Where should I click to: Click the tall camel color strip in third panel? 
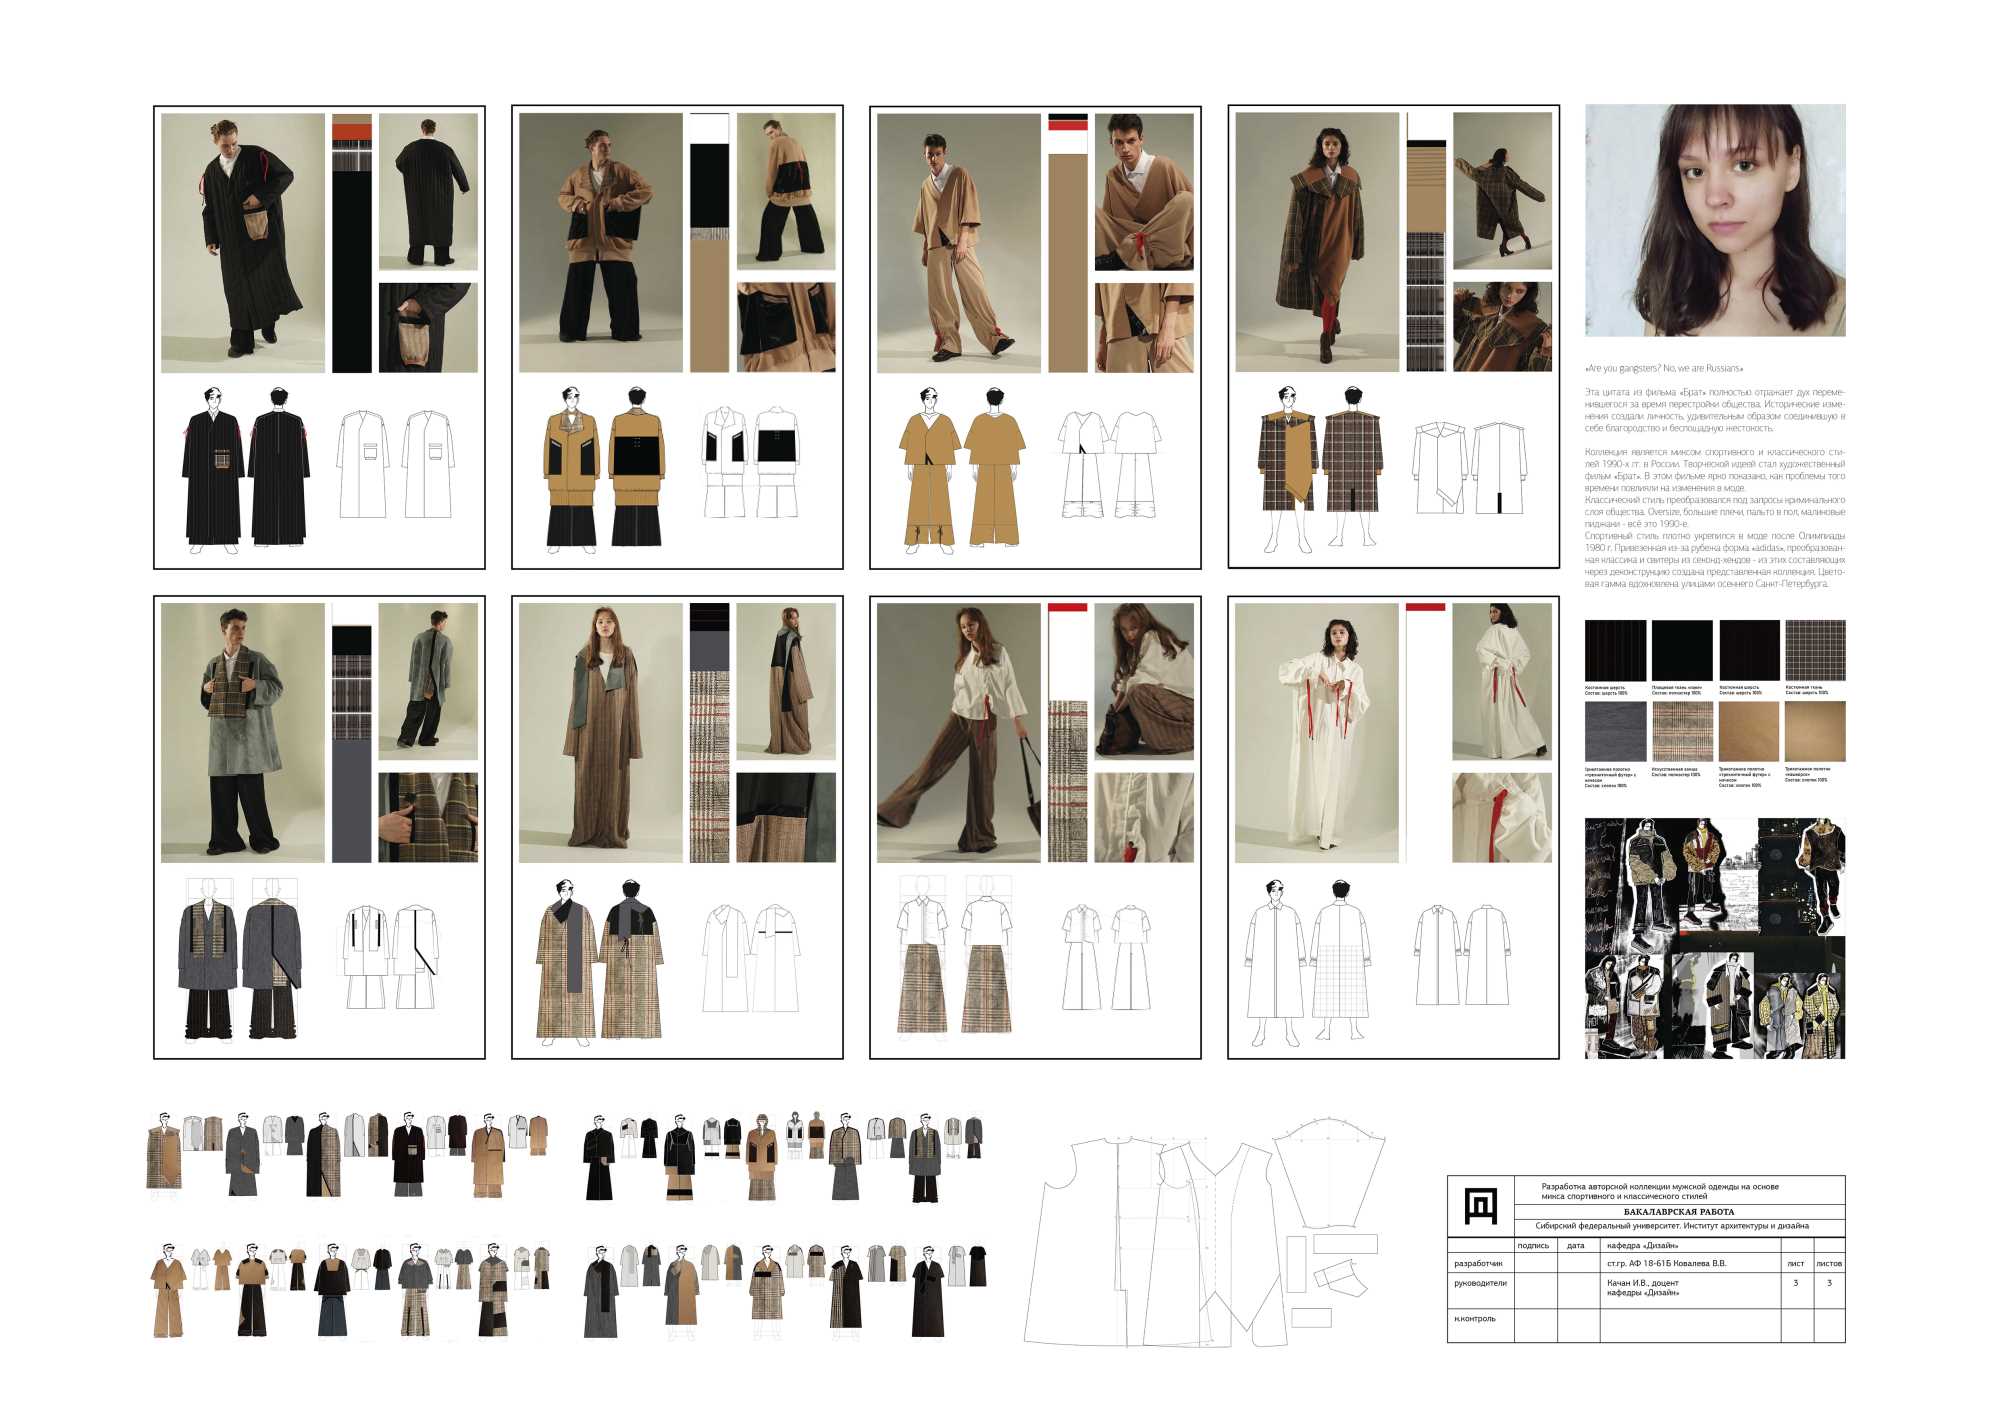click(1067, 264)
